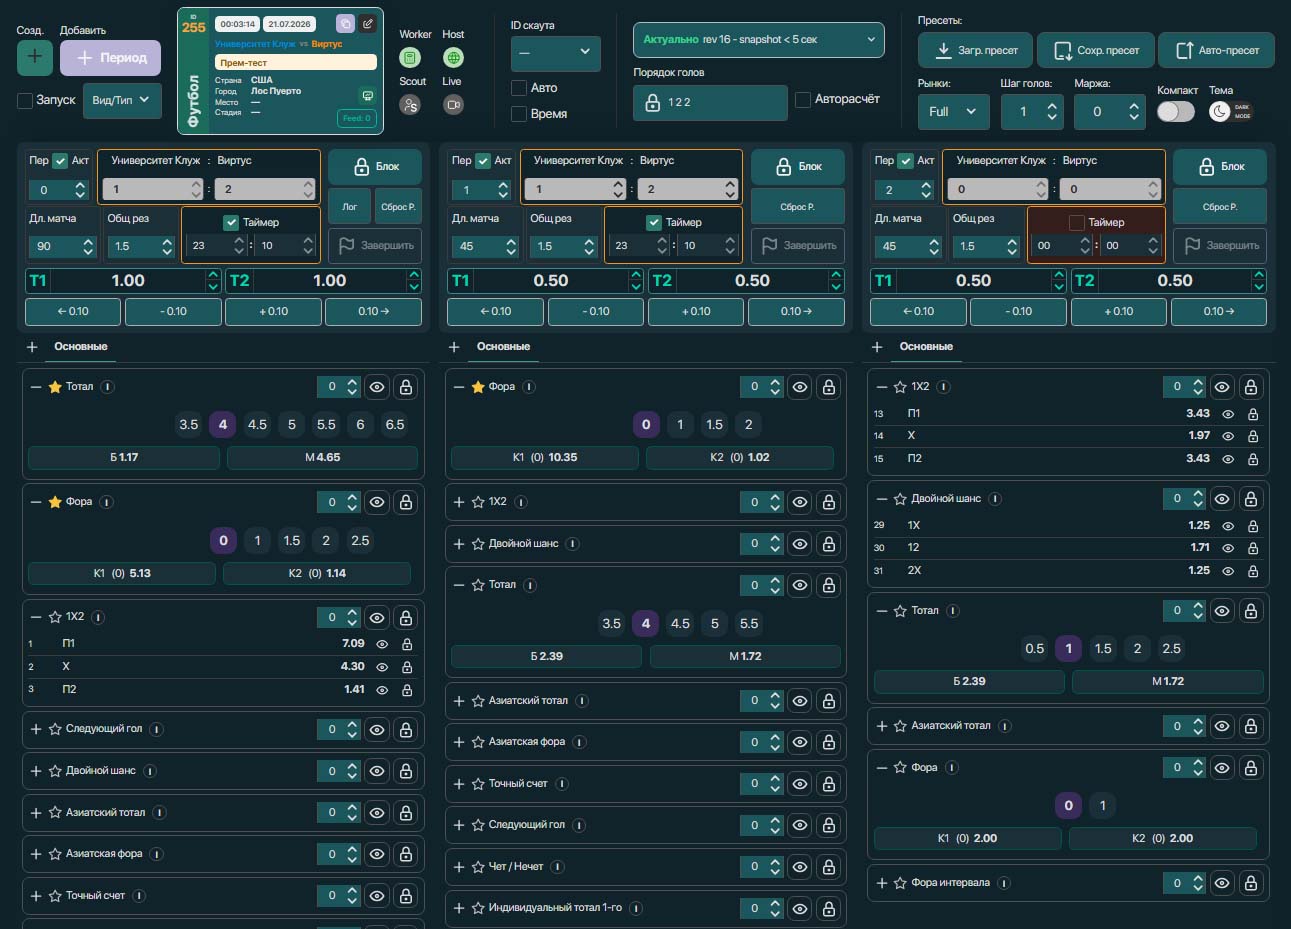1291x929 pixels.
Task: Click the Дл. матча field showing 90
Action: pyautogui.click(x=62, y=246)
